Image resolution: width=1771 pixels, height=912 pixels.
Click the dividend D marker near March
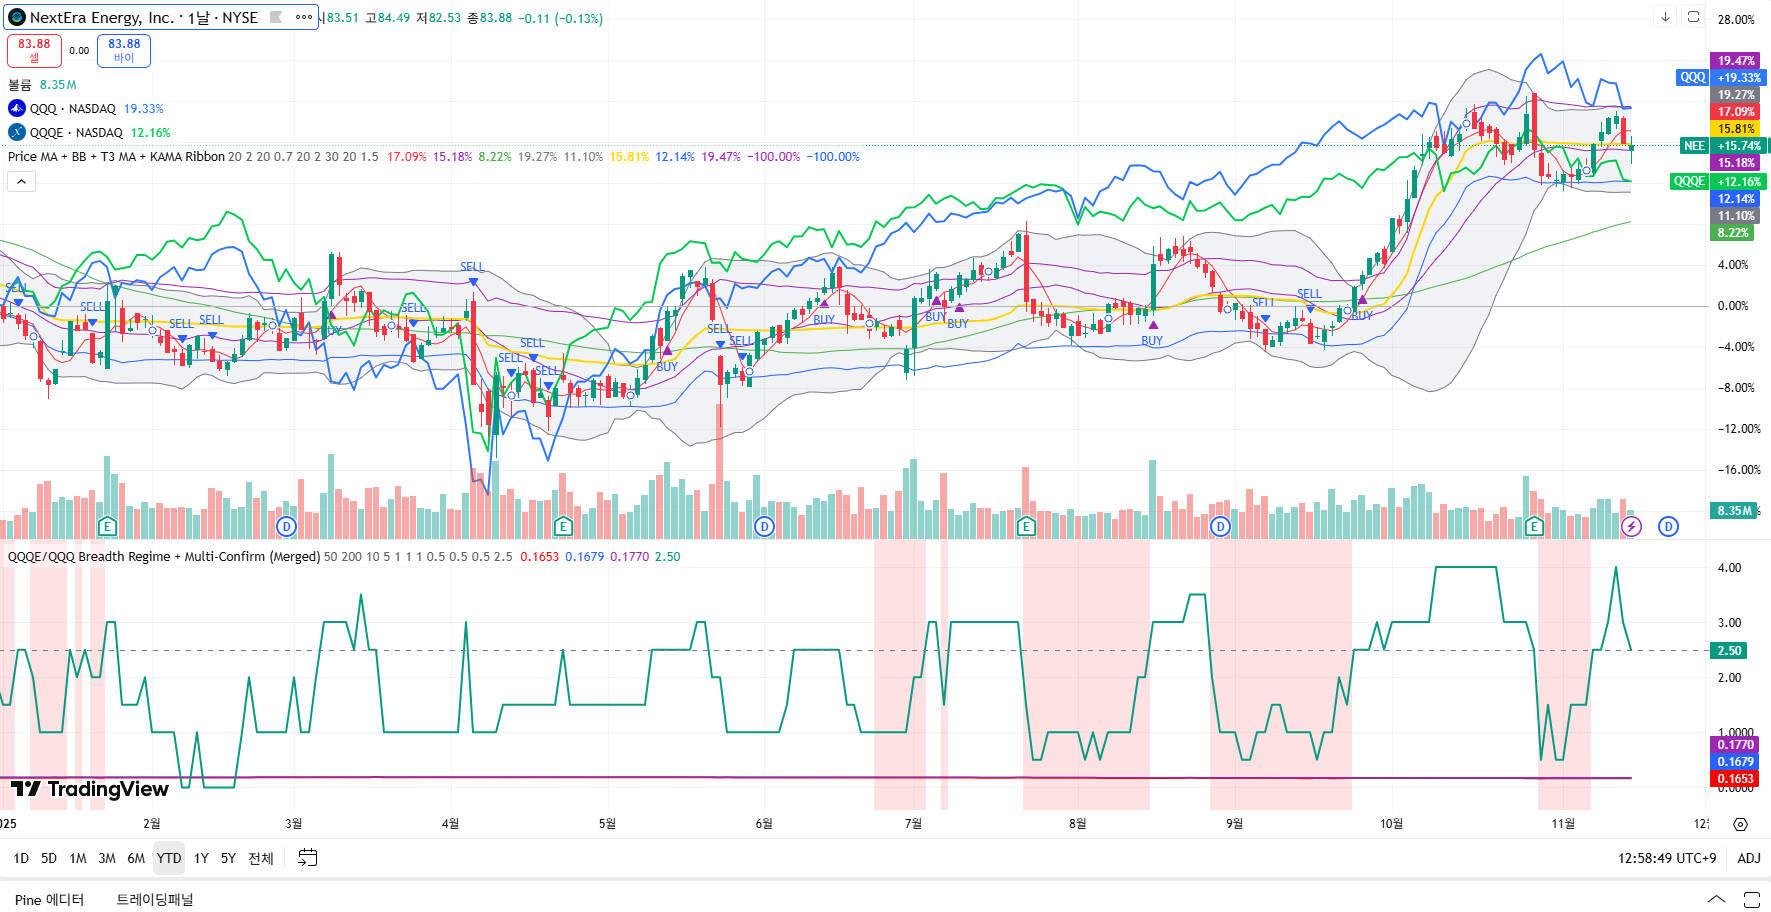(x=287, y=526)
